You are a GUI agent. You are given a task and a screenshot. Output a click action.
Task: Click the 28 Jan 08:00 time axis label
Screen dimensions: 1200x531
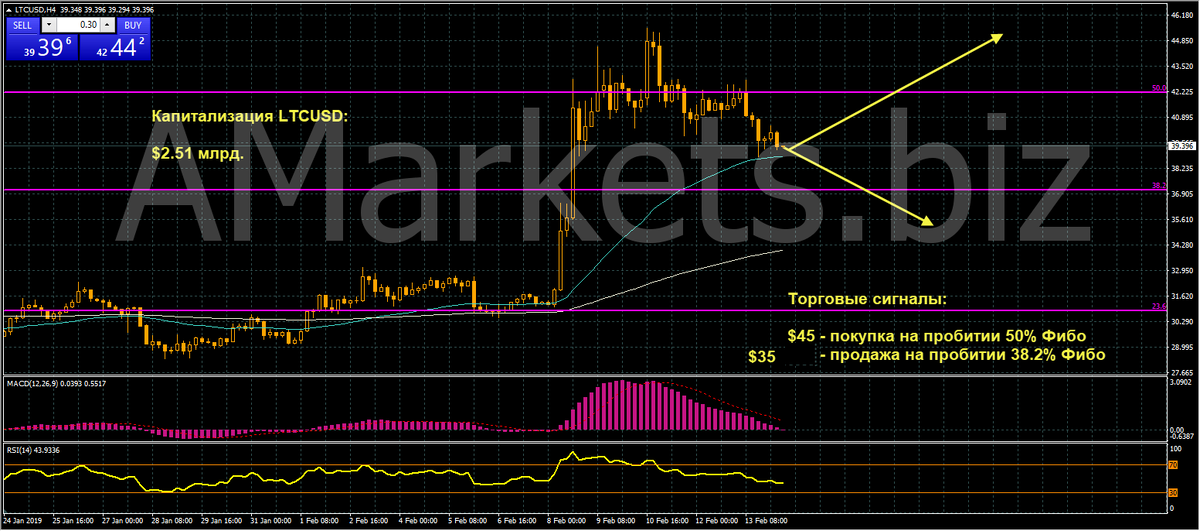pyautogui.click(x=174, y=521)
